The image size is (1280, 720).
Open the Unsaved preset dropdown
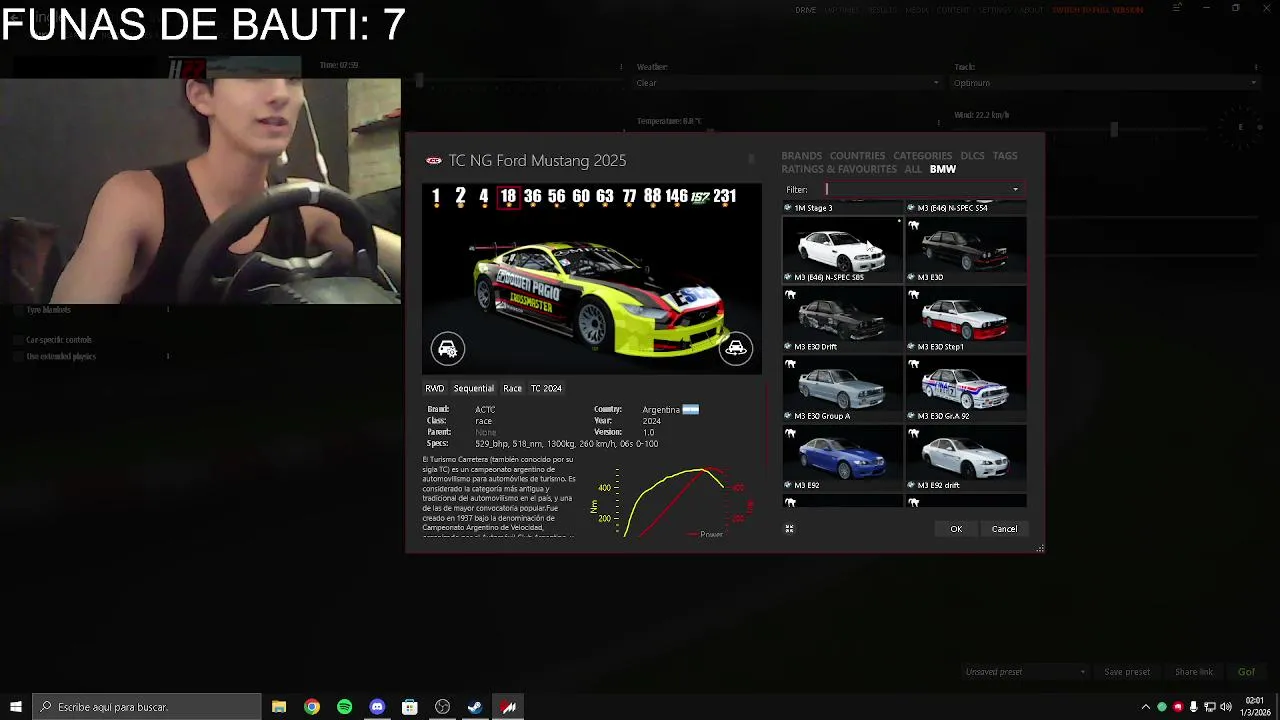[1025, 672]
